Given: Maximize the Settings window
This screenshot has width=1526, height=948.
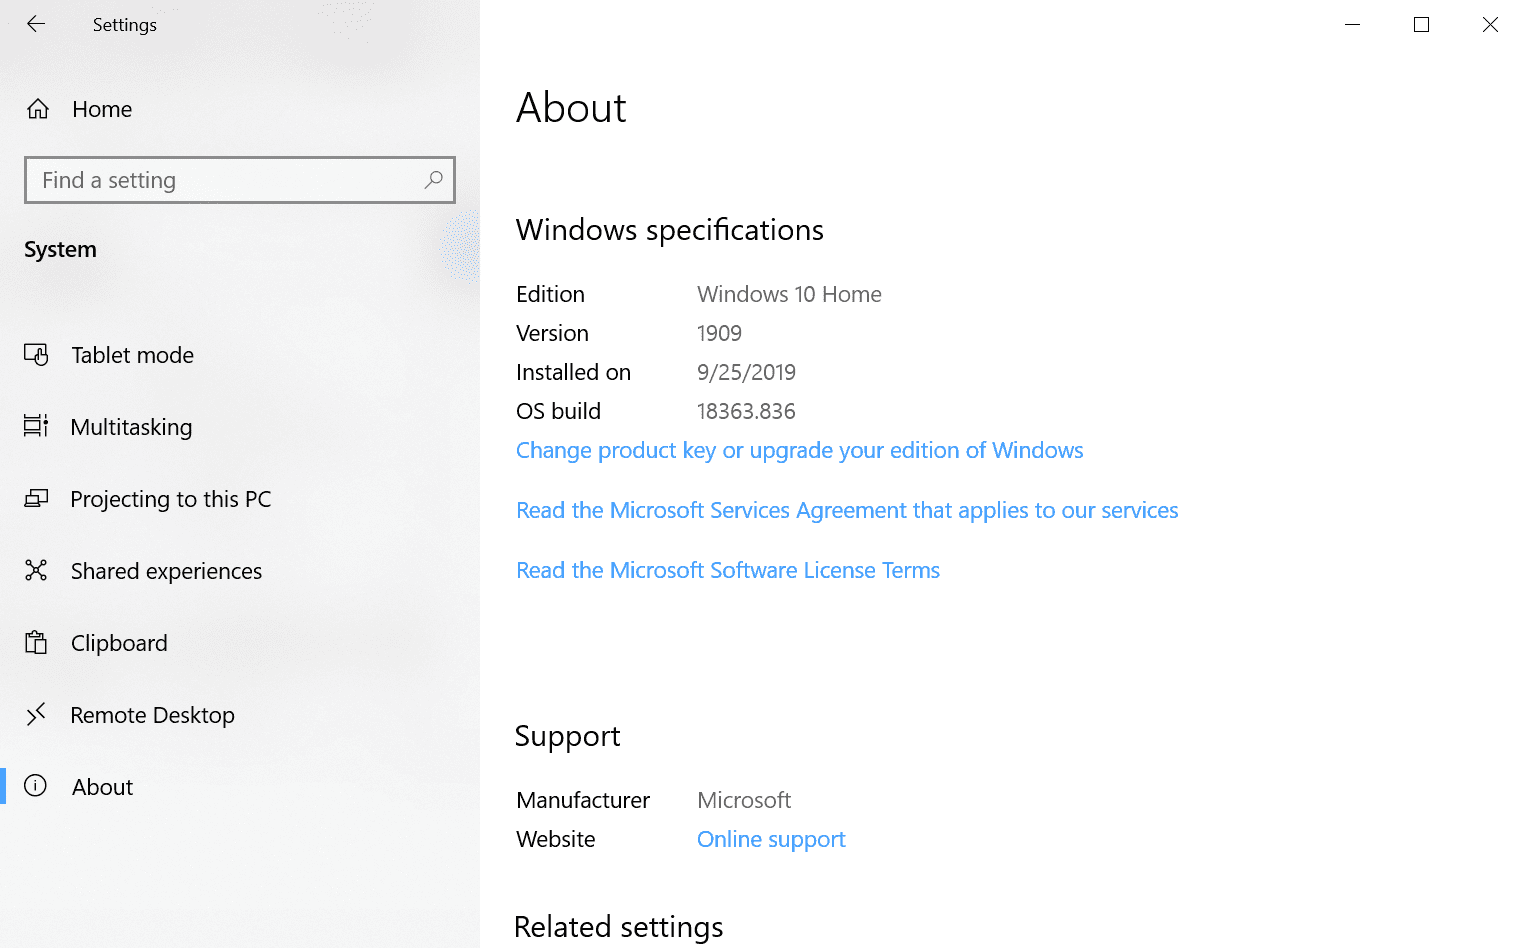Looking at the screenshot, I should click(1421, 24).
